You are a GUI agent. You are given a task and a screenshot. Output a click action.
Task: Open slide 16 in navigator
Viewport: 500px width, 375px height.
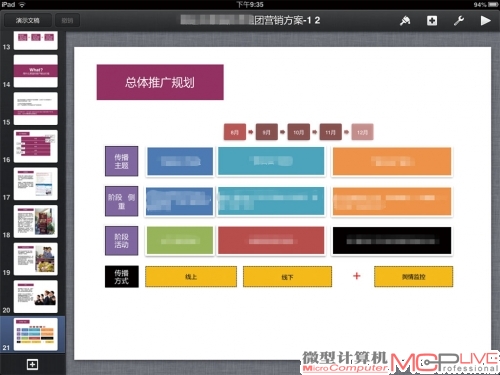[36, 146]
